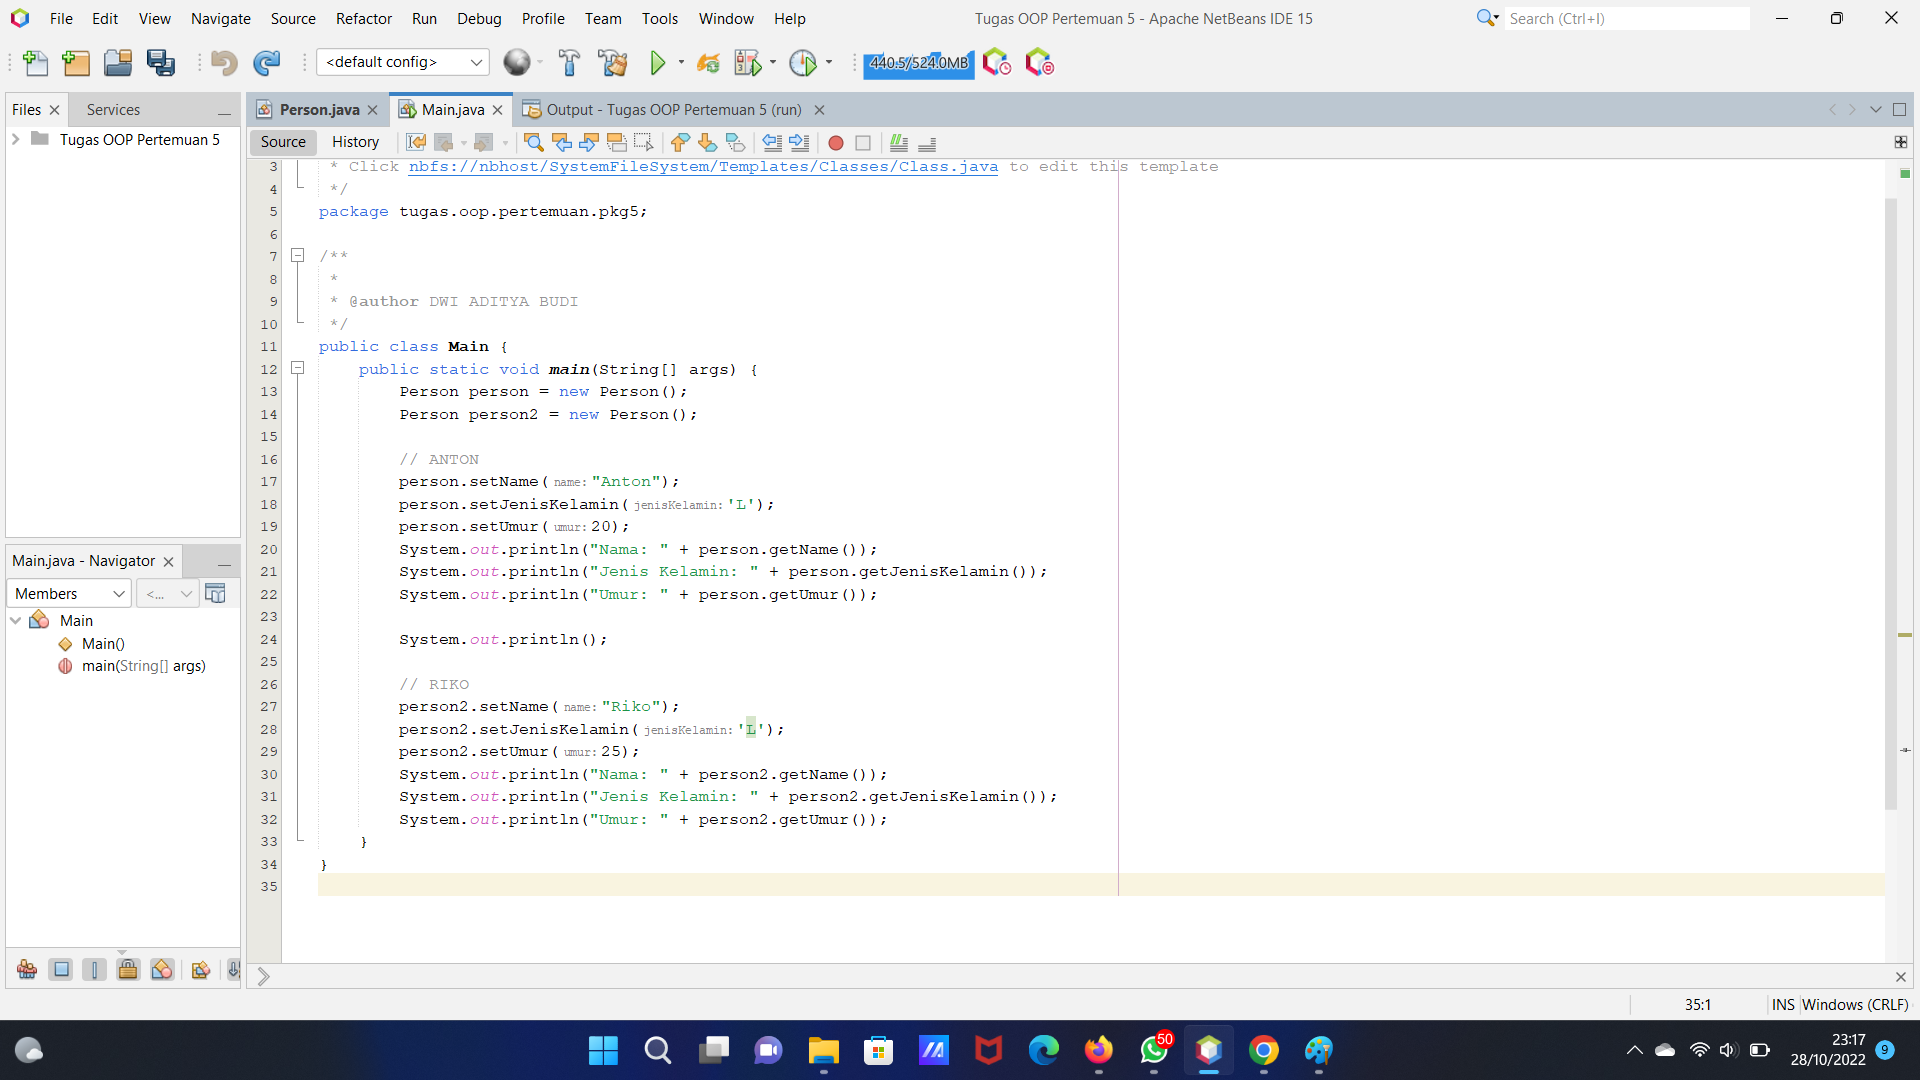Screen dimensions: 1920x1080
Task: Toggle a bookmark on the current line
Action: pyautogui.click(x=736, y=143)
